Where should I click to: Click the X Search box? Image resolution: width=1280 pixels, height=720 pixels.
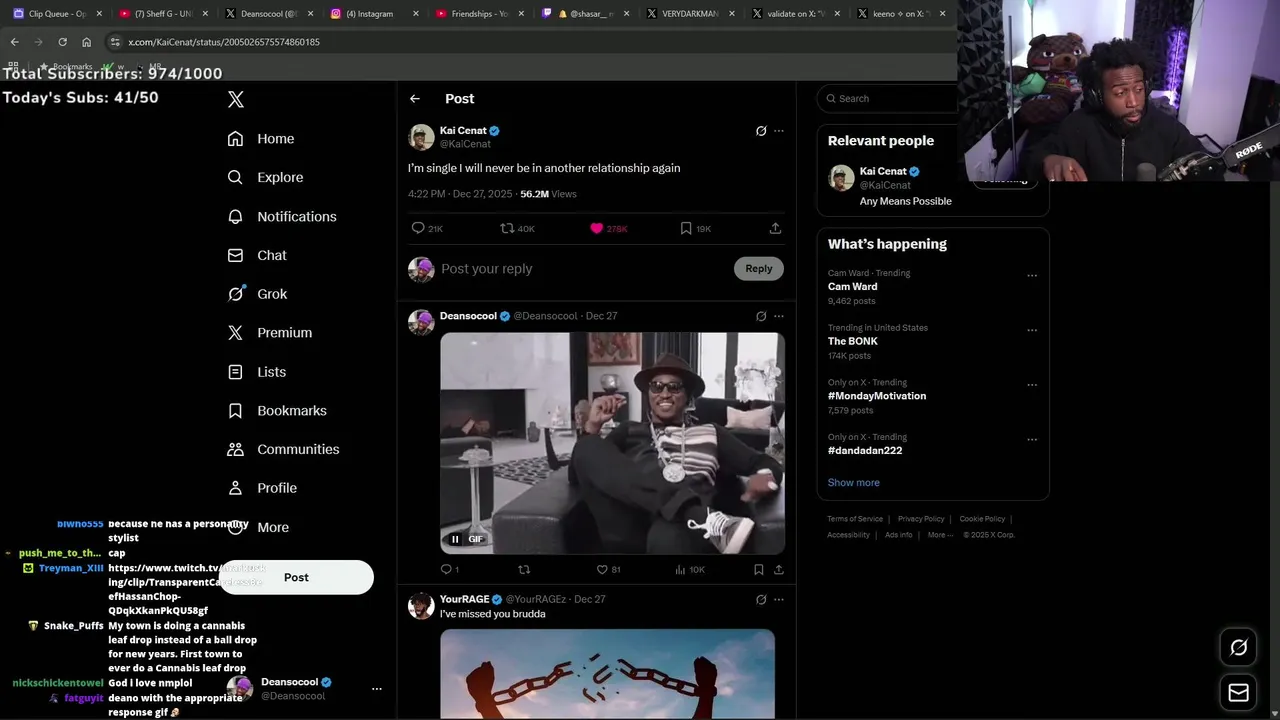click(888, 98)
